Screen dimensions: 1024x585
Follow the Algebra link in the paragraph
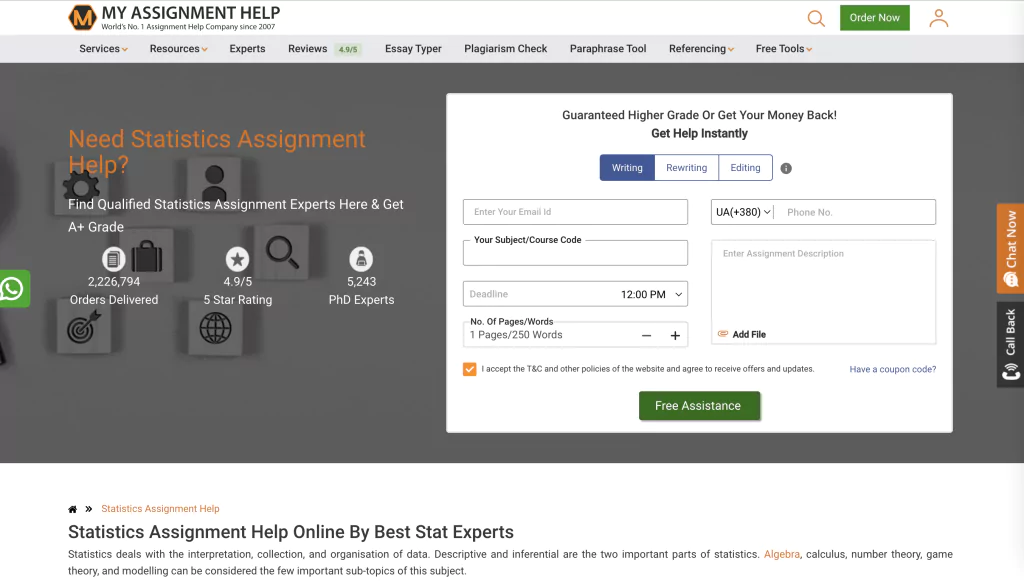782,554
